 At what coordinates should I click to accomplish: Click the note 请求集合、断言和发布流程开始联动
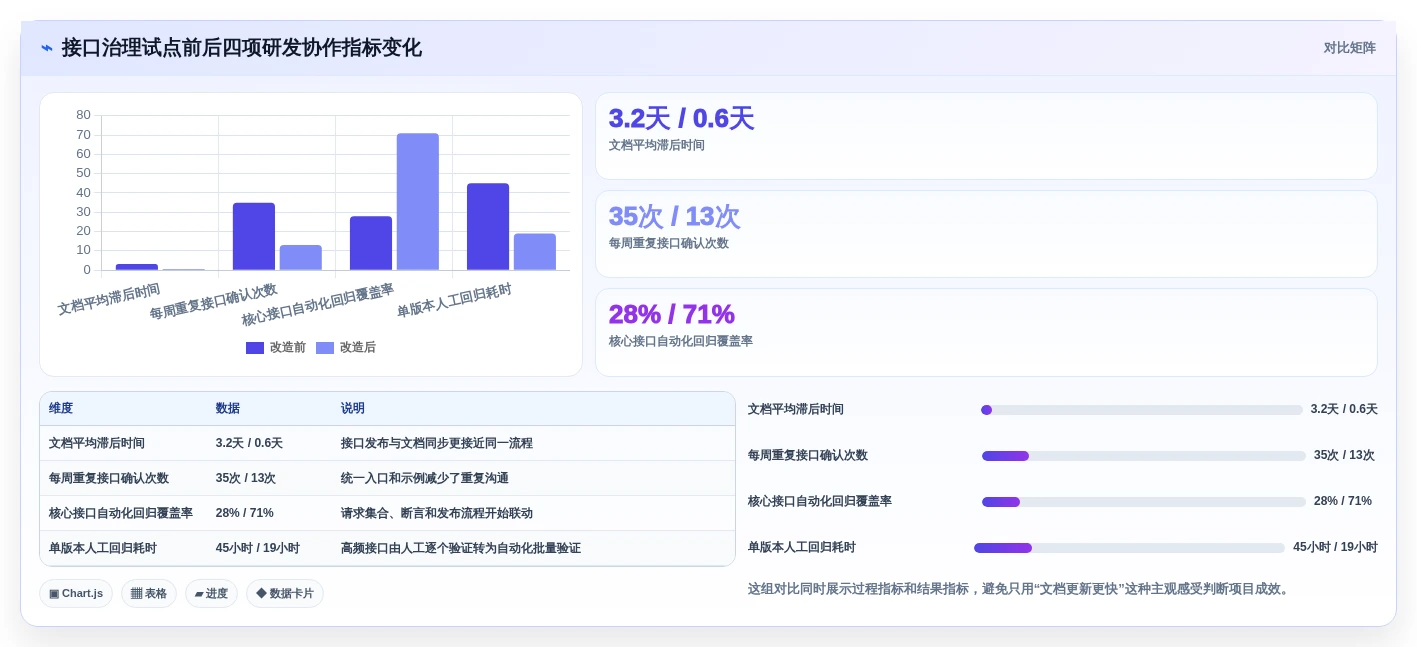(x=437, y=513)
